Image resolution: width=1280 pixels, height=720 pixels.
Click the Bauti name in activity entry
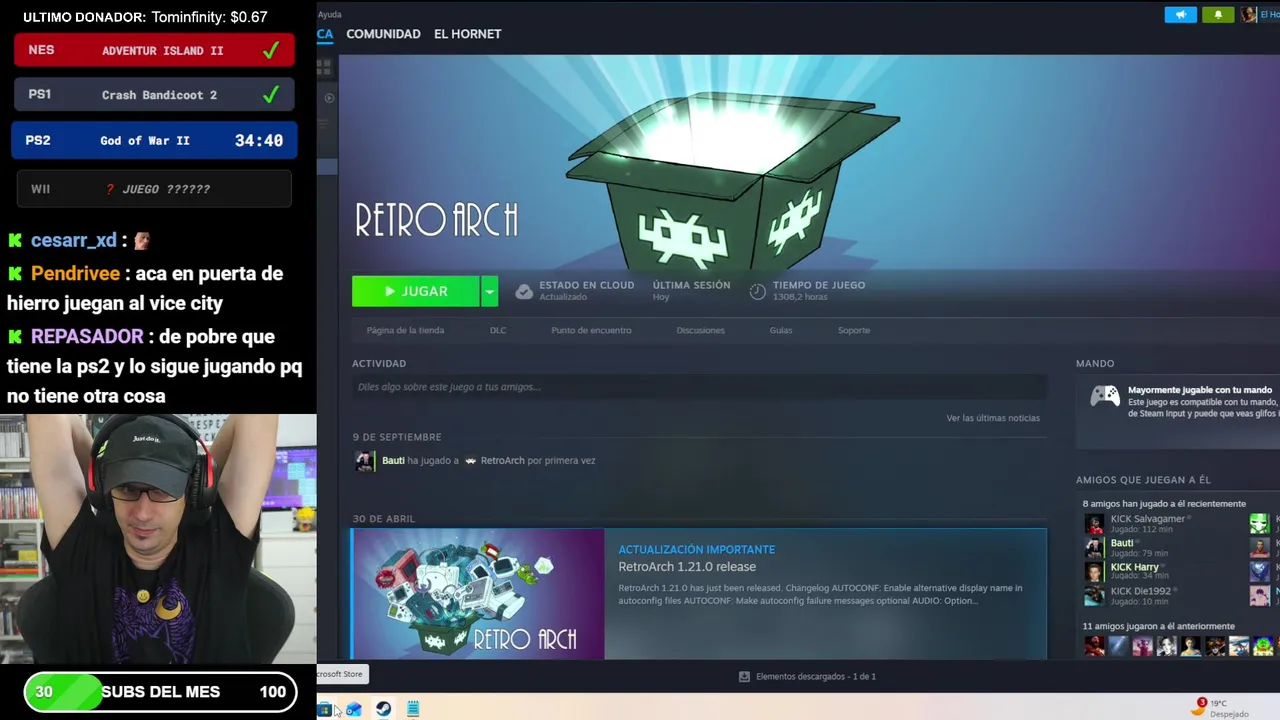pyautogui.click(x=393, y=461)
